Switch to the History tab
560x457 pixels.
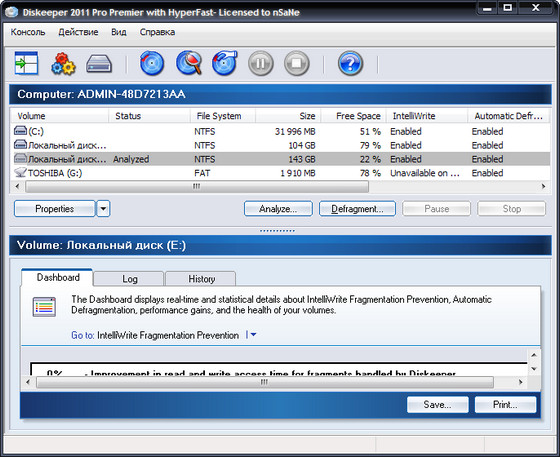(201, 279)
